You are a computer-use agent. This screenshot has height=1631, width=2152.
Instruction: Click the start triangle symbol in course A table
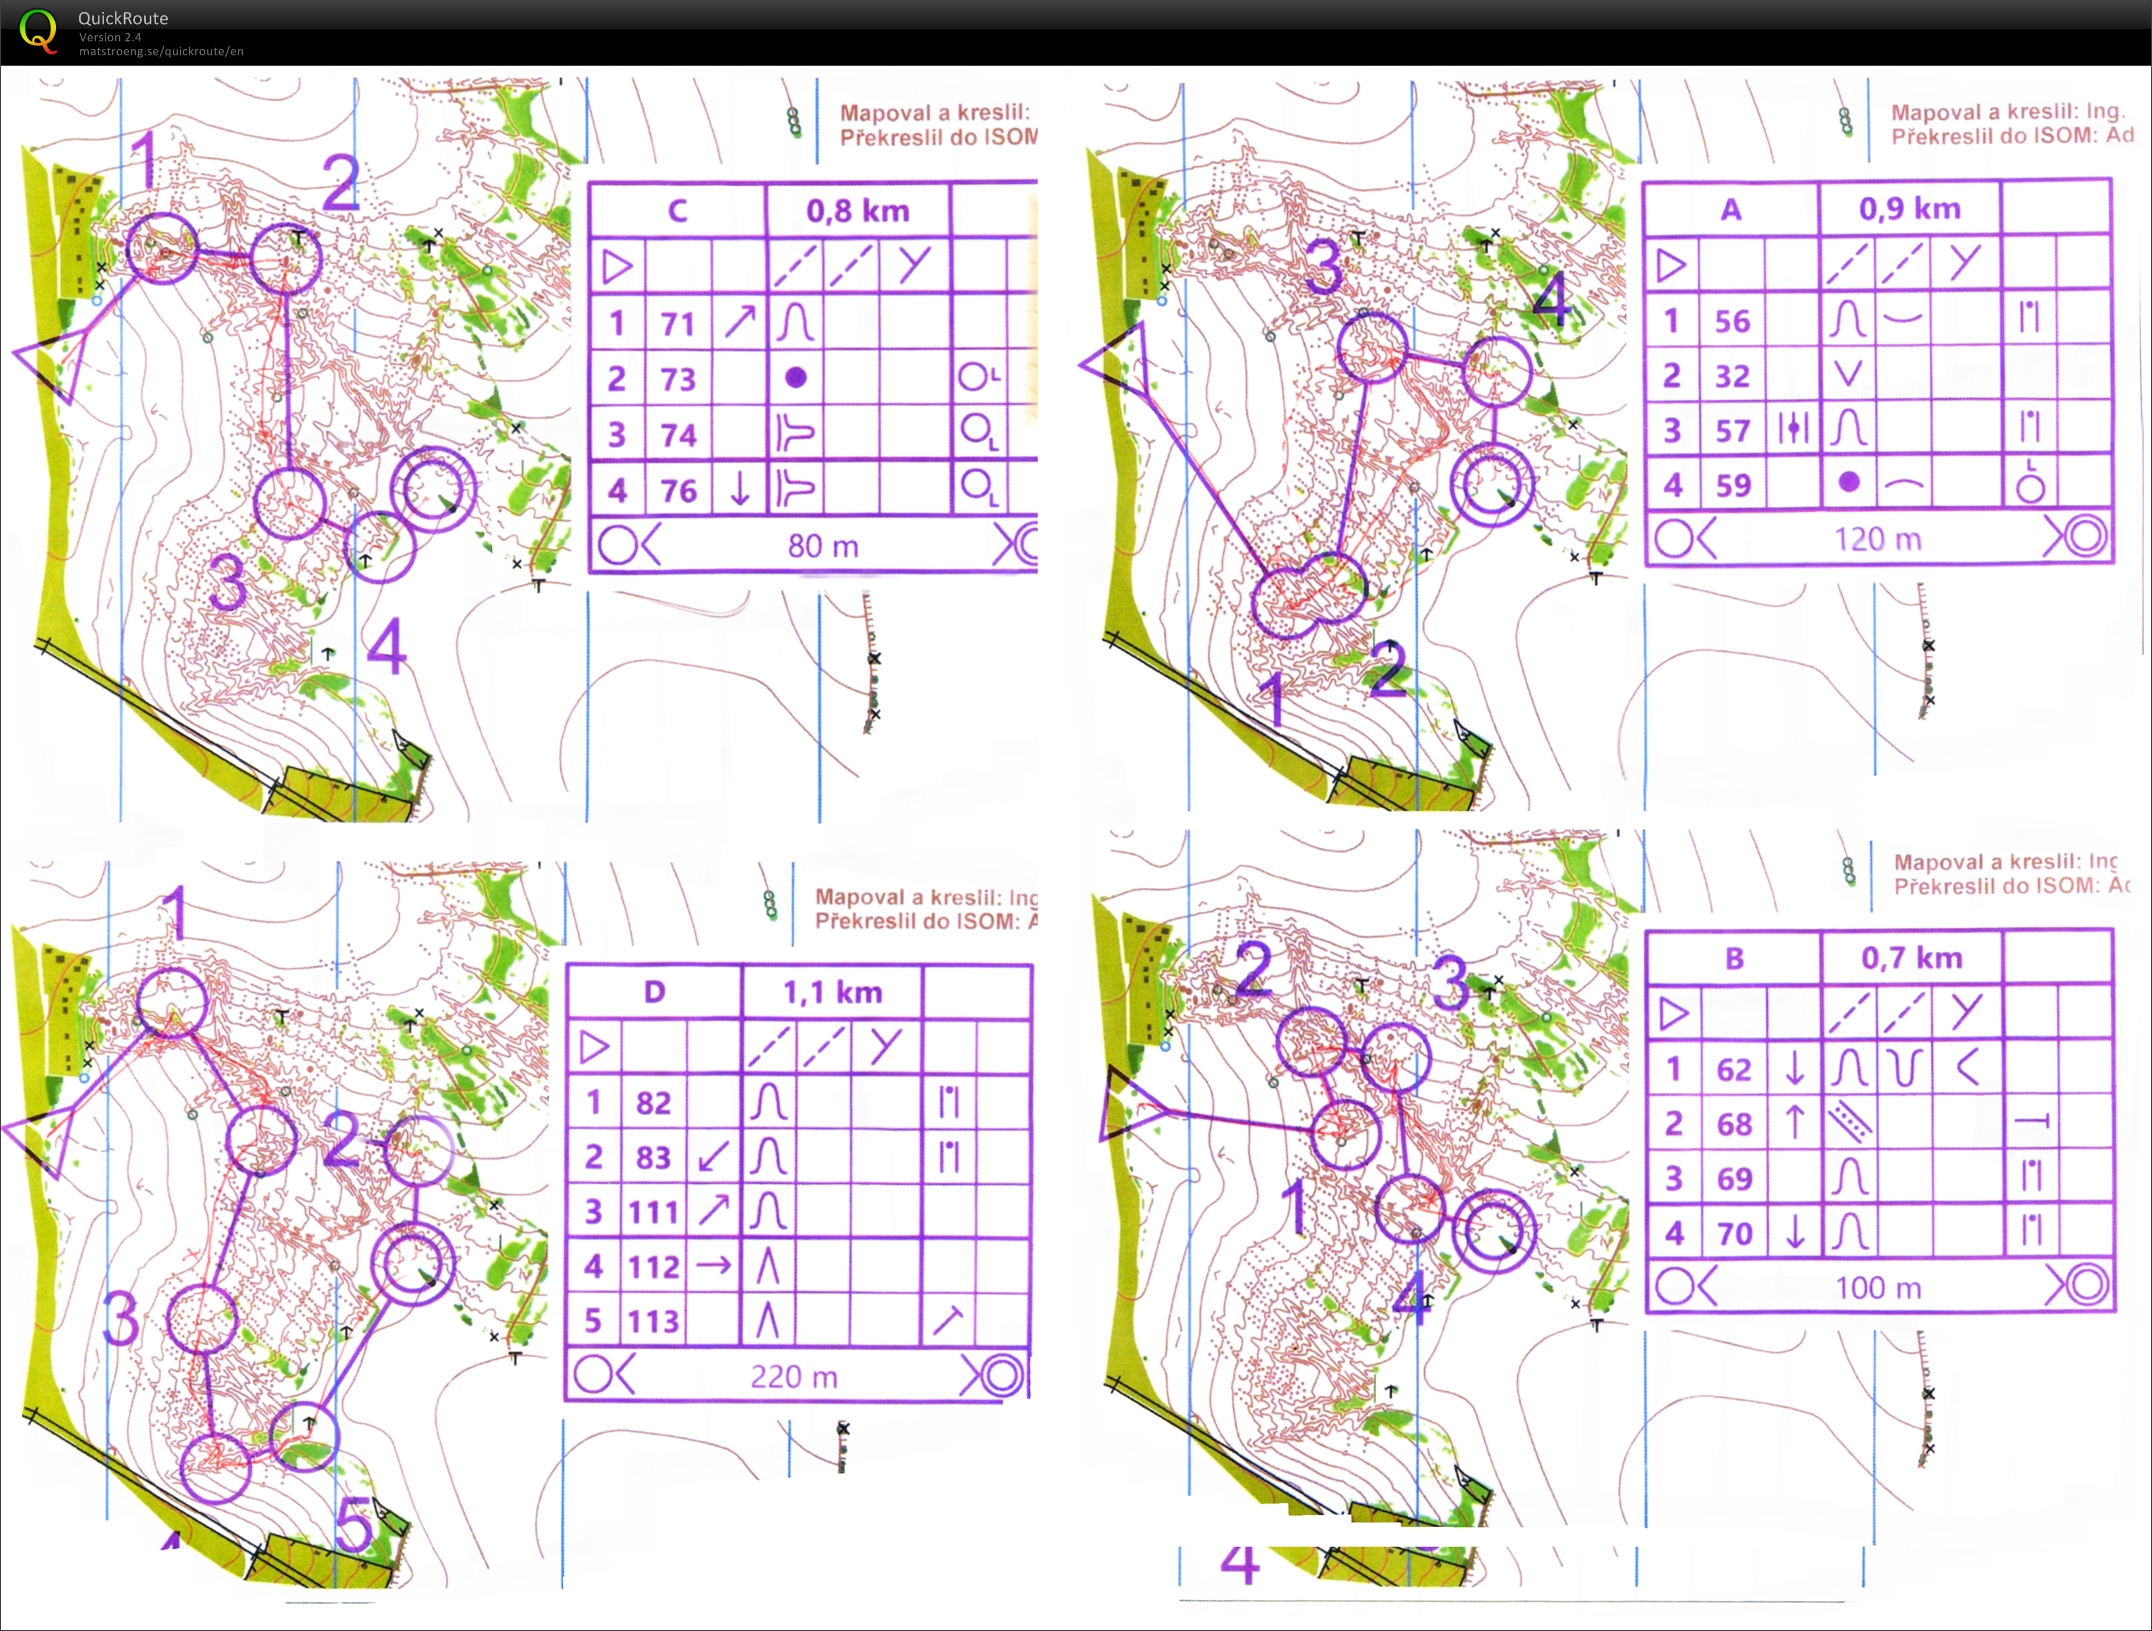(x=1671, y=265)
